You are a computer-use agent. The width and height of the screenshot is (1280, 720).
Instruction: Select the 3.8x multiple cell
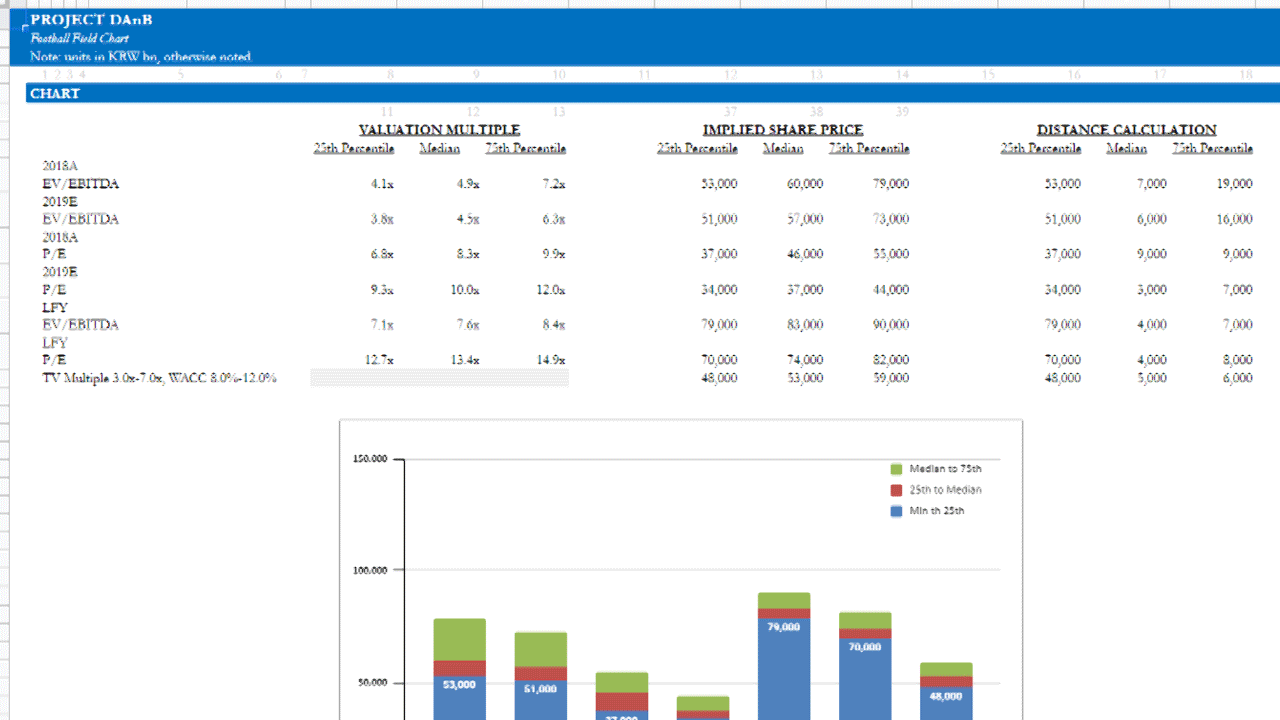382,219
